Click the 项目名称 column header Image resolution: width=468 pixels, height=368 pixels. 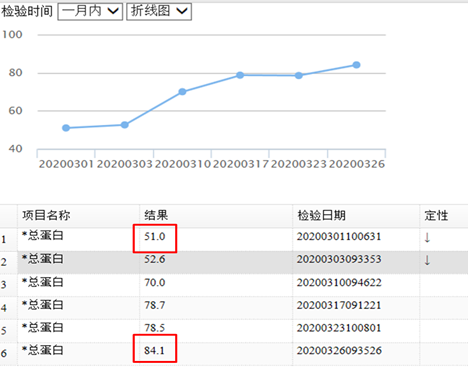[46, 215]
